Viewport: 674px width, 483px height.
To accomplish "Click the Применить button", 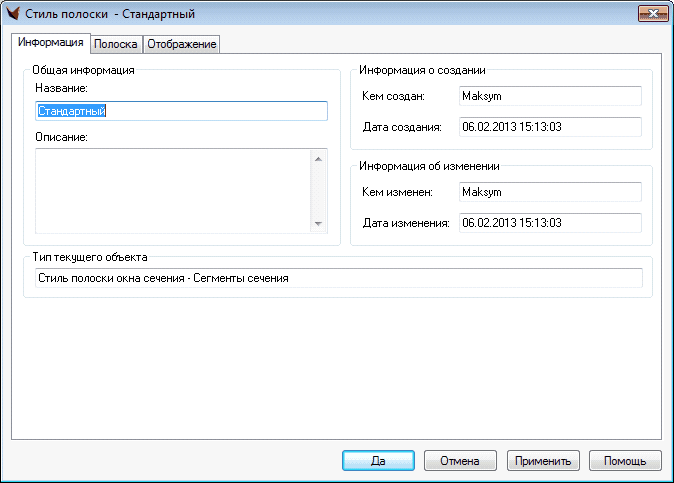I will coord(543,461).
